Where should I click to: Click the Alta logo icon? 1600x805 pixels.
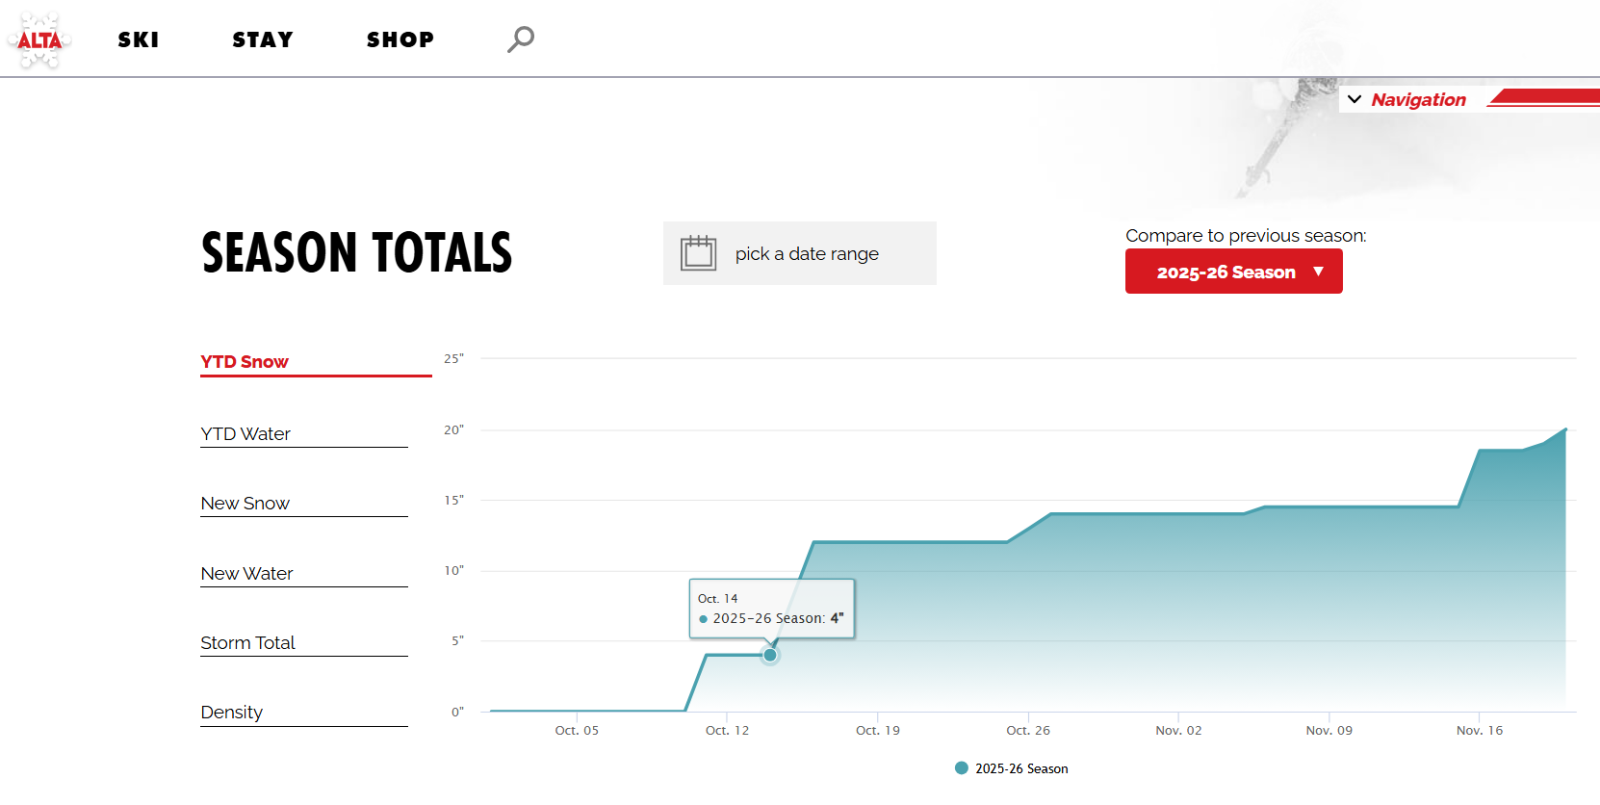pyautogui.click(x=40, y=40)
